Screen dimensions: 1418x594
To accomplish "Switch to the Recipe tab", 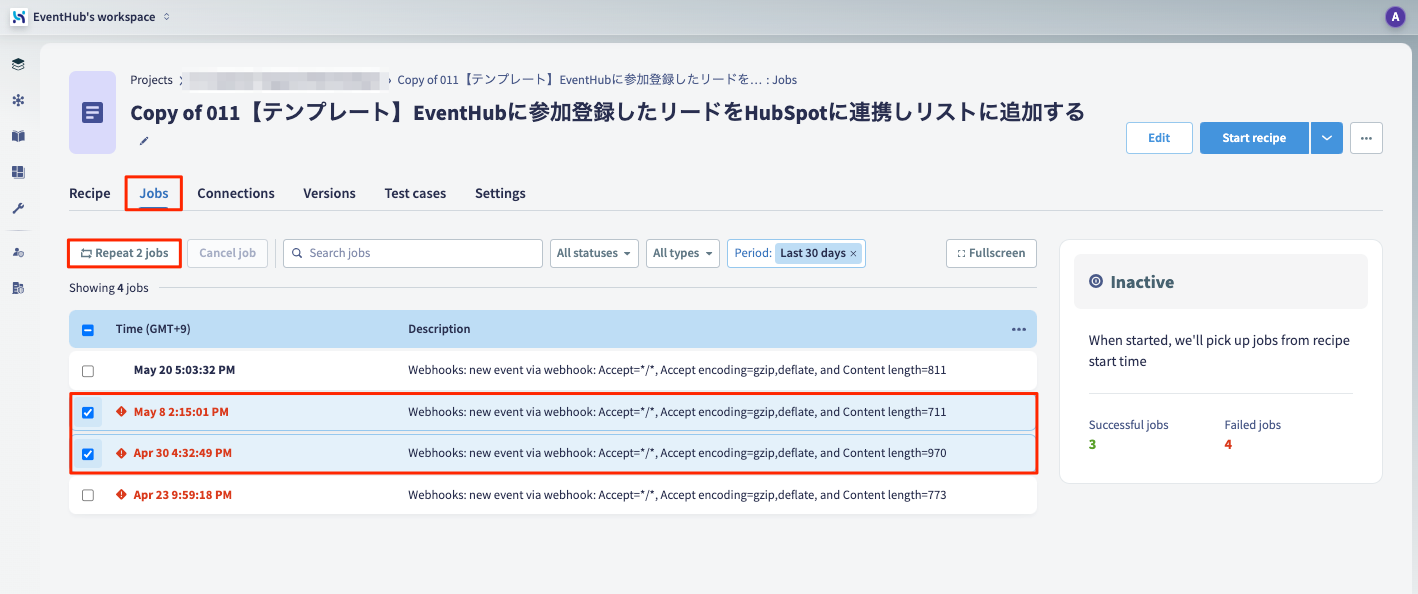I will pos(90,193).
